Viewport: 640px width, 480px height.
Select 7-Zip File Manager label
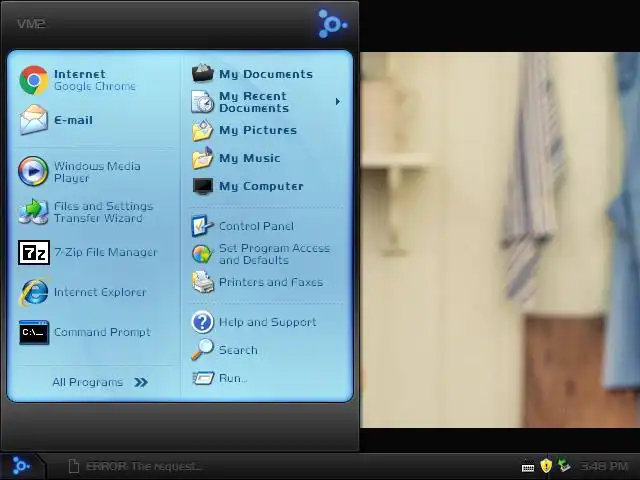[x=105, y=252]
